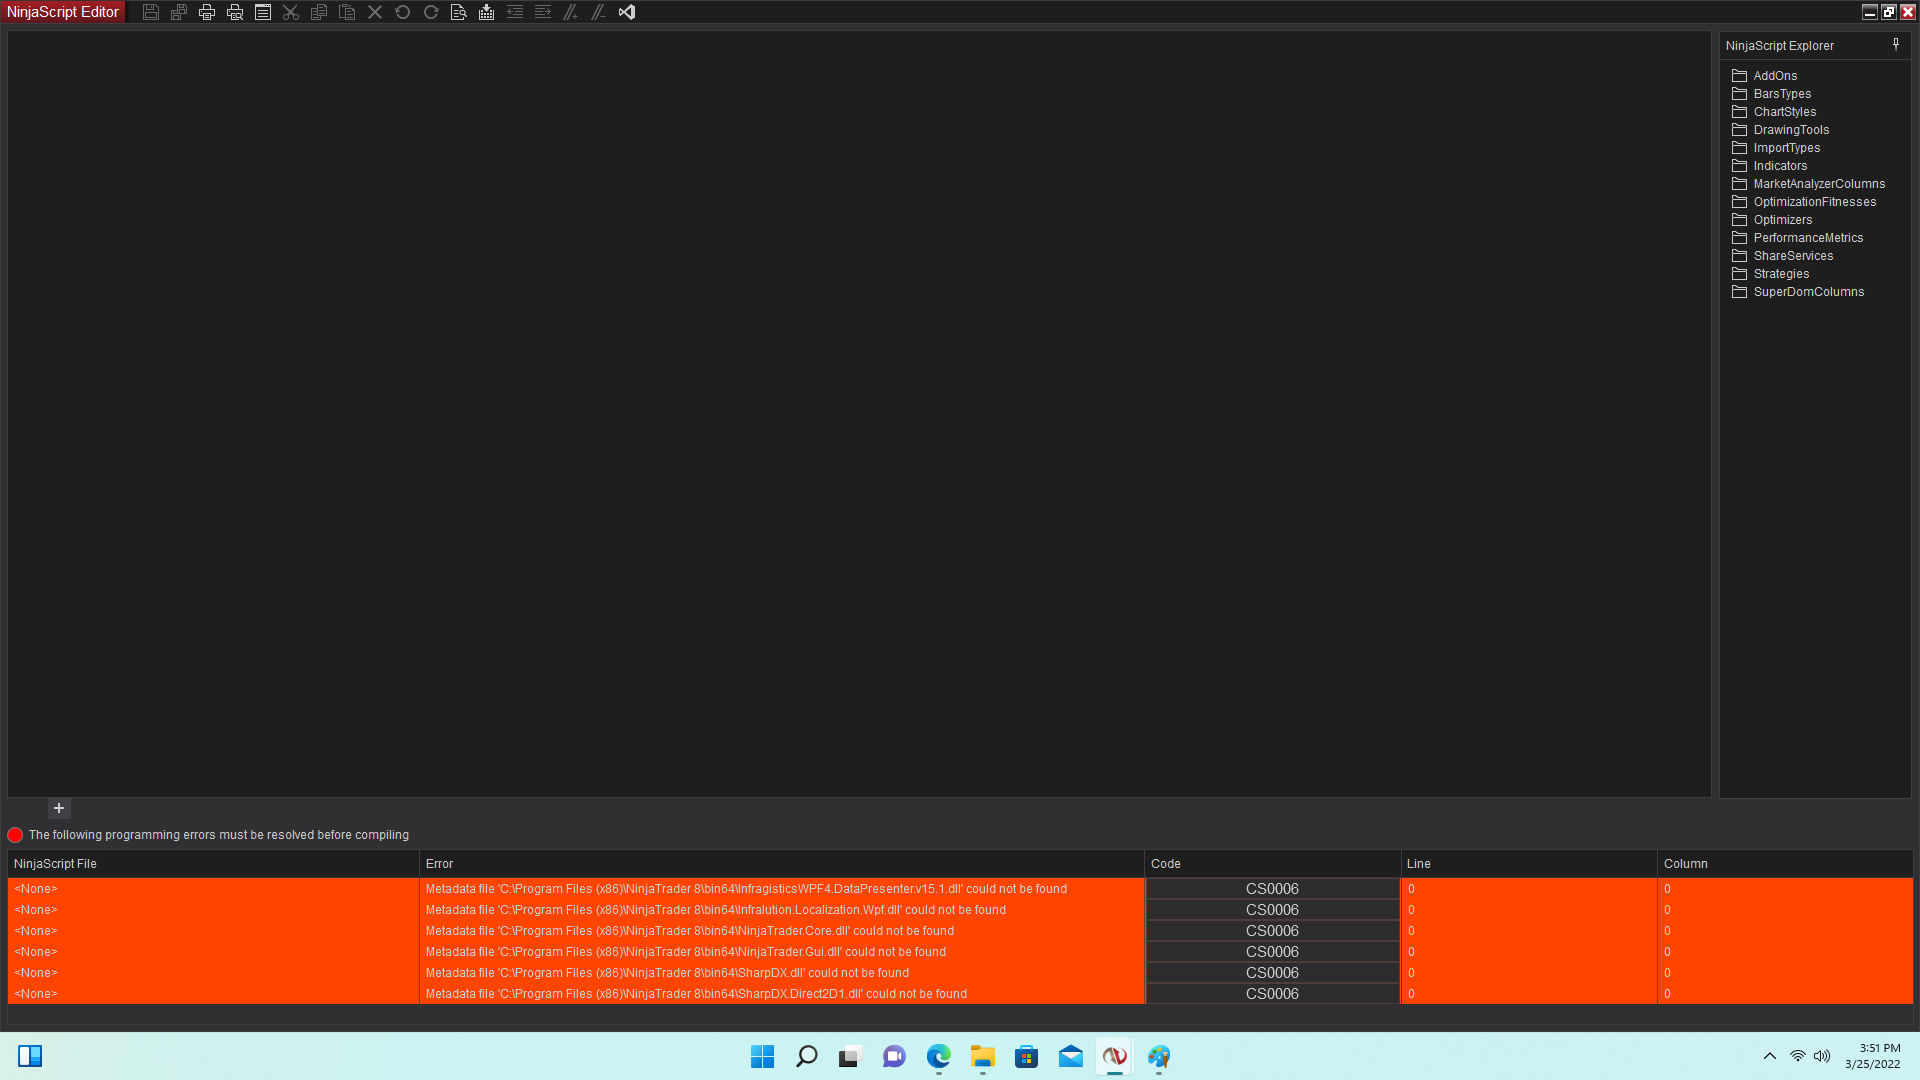
Task: Sort by NinjaScript File column header
Action: click(x=55, y=864)
